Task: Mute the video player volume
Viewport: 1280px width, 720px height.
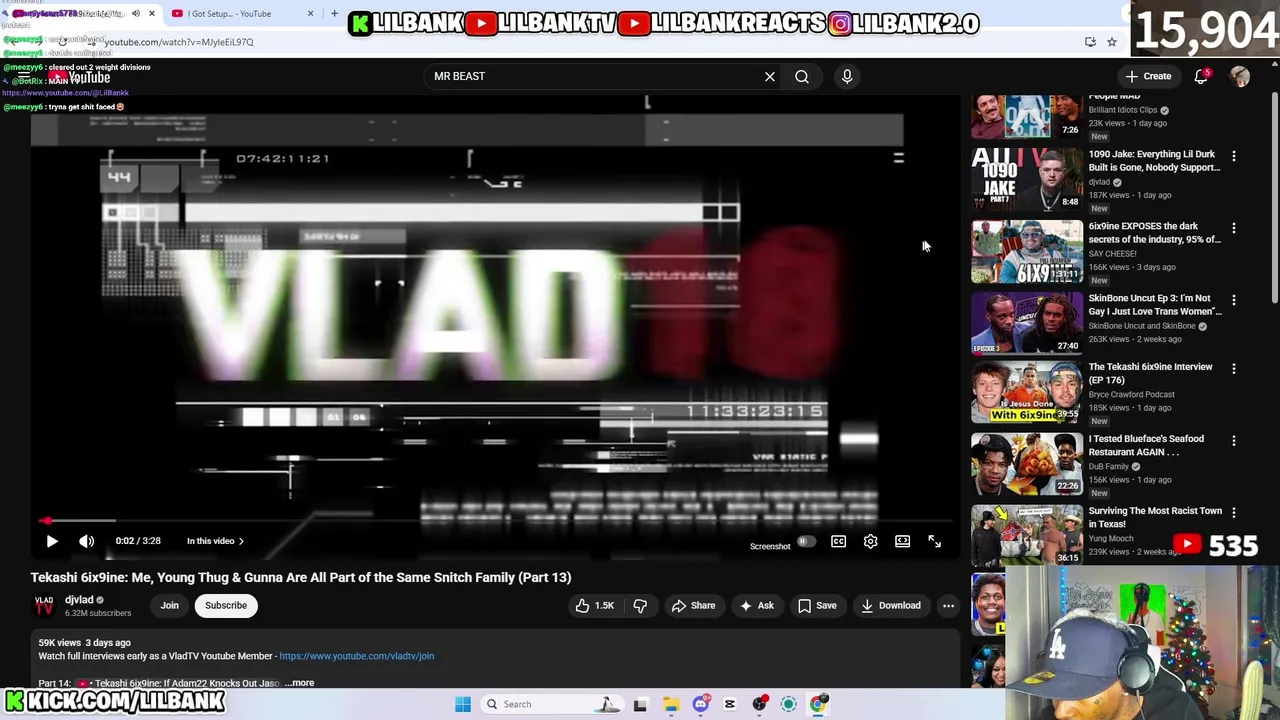Action: [87, 541]
